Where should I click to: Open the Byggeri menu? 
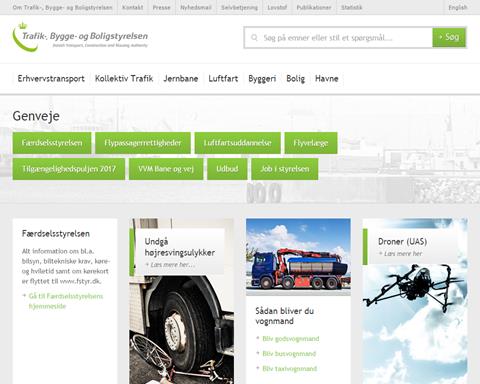pos(262,79)
